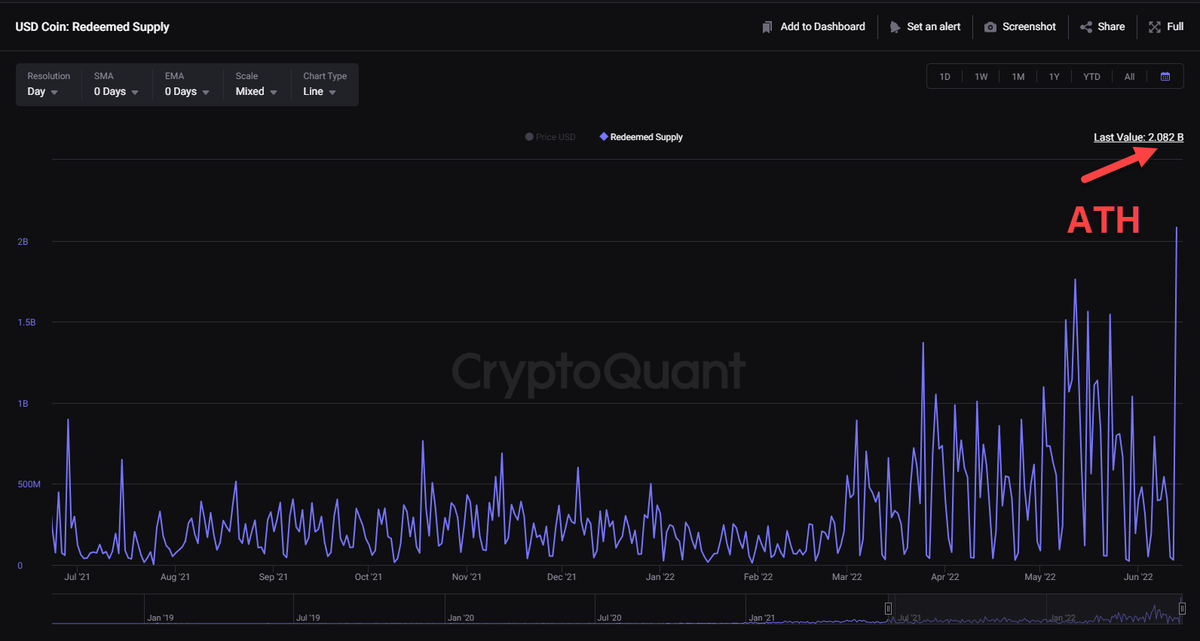Image resolution: width=1200 pixels, height=641 pixels.
Task: Click the Add to Dashboard bookmark icon
Action: [767, 26]
